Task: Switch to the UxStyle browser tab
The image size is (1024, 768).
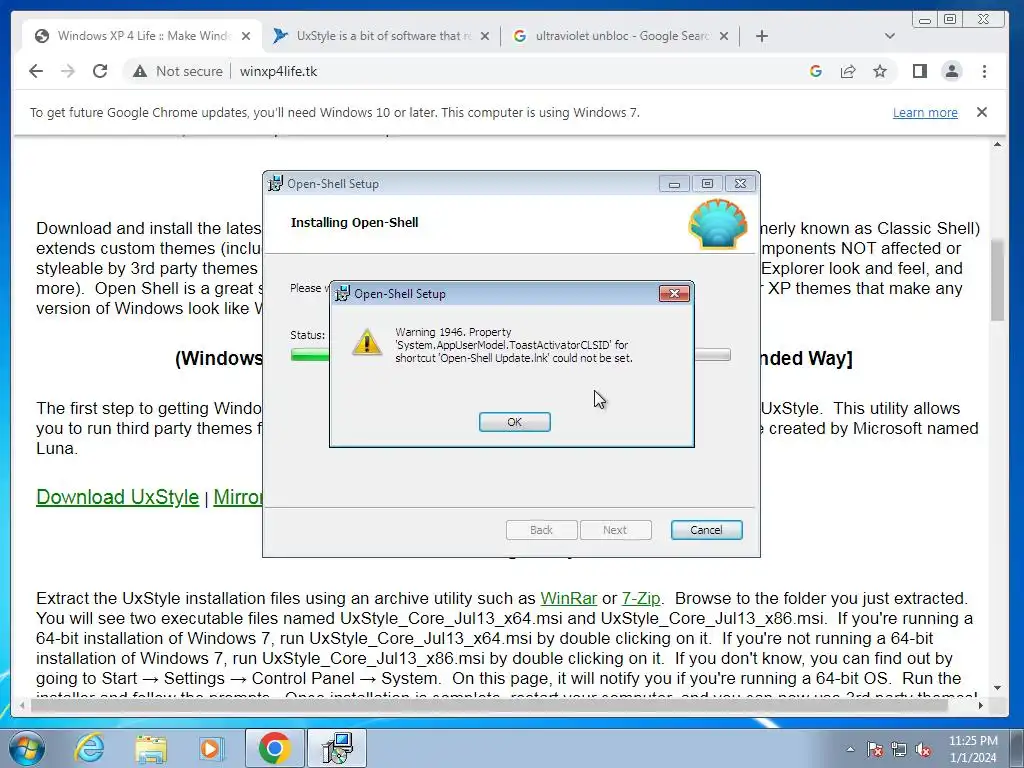Action: [382, 36]
